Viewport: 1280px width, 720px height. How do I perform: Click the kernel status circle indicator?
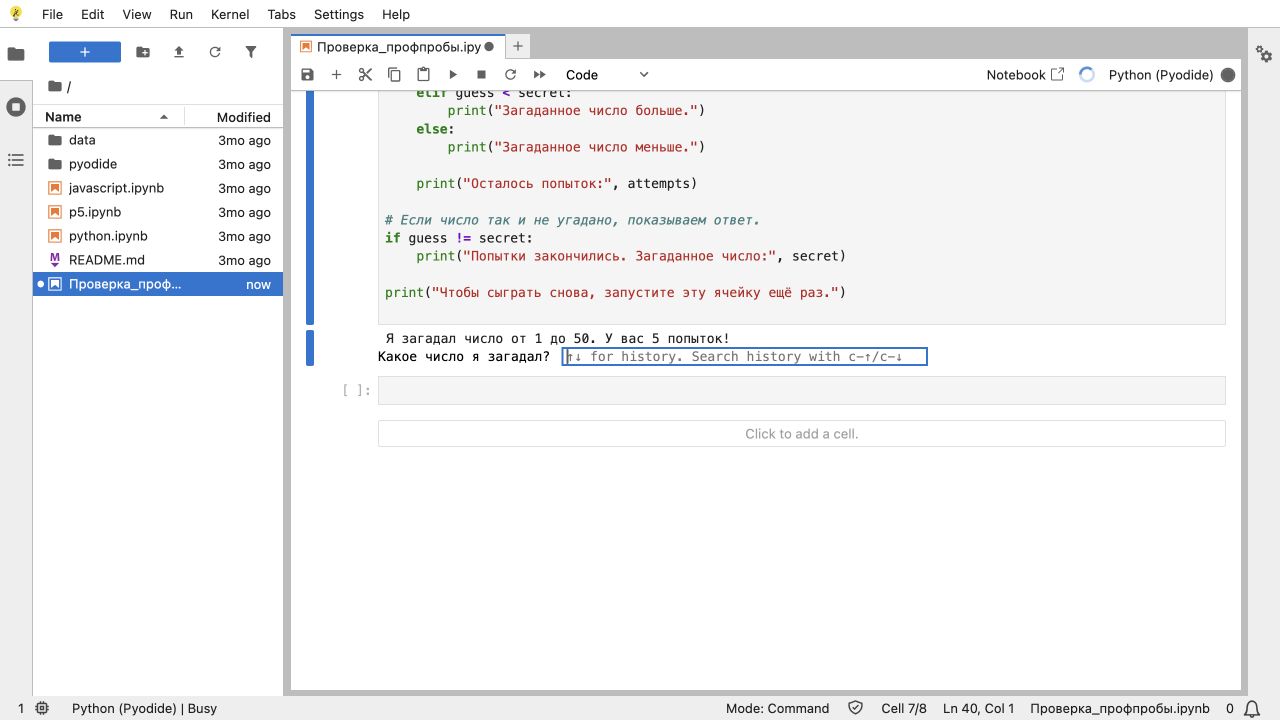(1228, 75)
